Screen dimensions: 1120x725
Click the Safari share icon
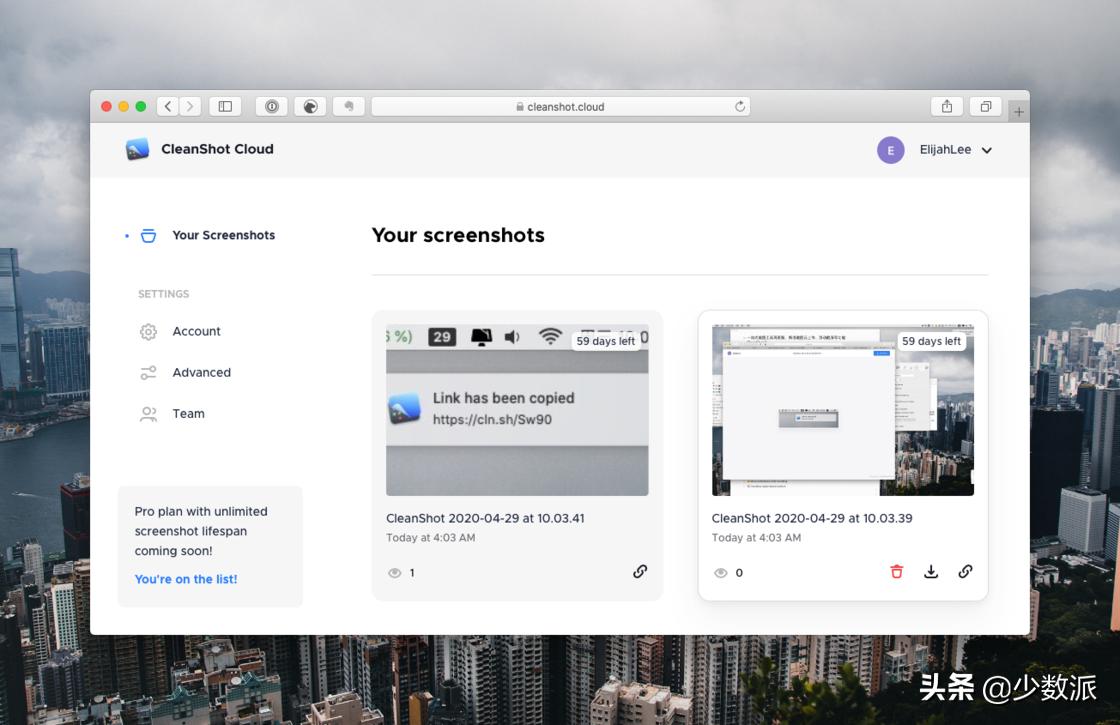[x=946, y=107]
